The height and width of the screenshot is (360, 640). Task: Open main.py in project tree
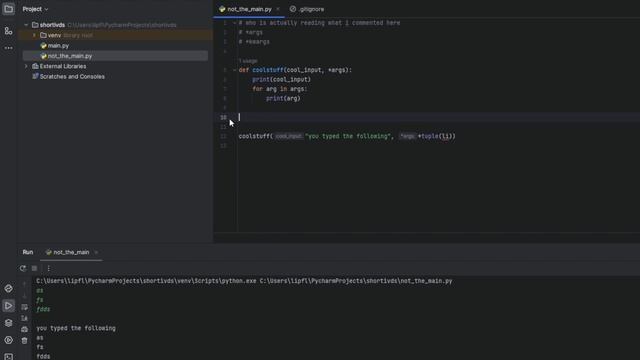[58, 46]
